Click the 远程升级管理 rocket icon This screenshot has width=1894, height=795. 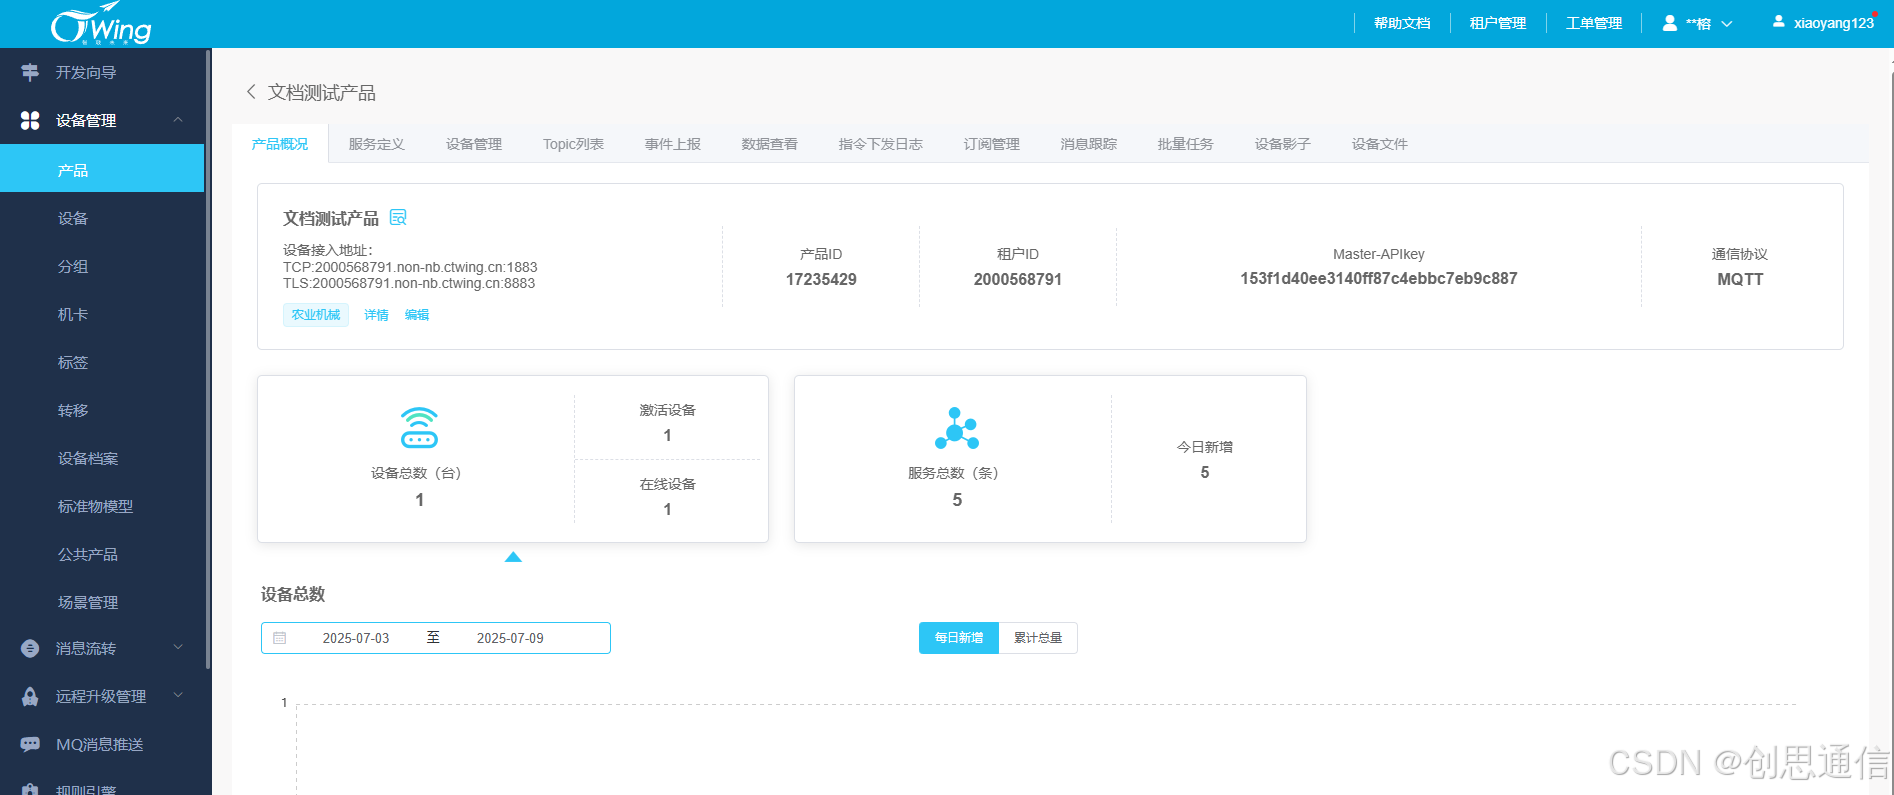tap(30, 696)
